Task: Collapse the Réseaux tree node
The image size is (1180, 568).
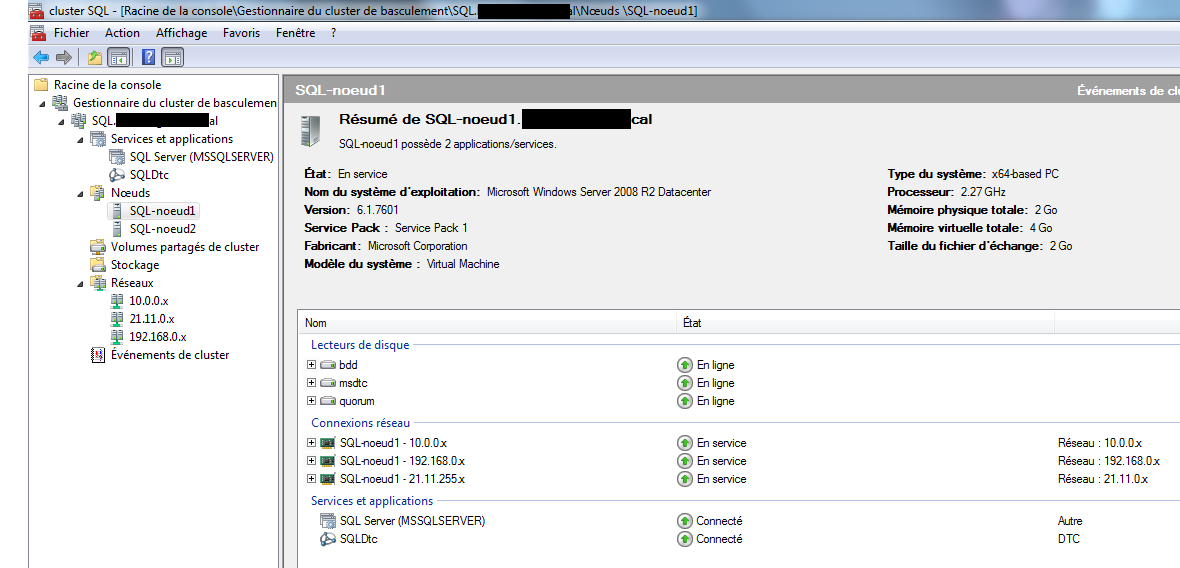Action: [x=81, y=283]
